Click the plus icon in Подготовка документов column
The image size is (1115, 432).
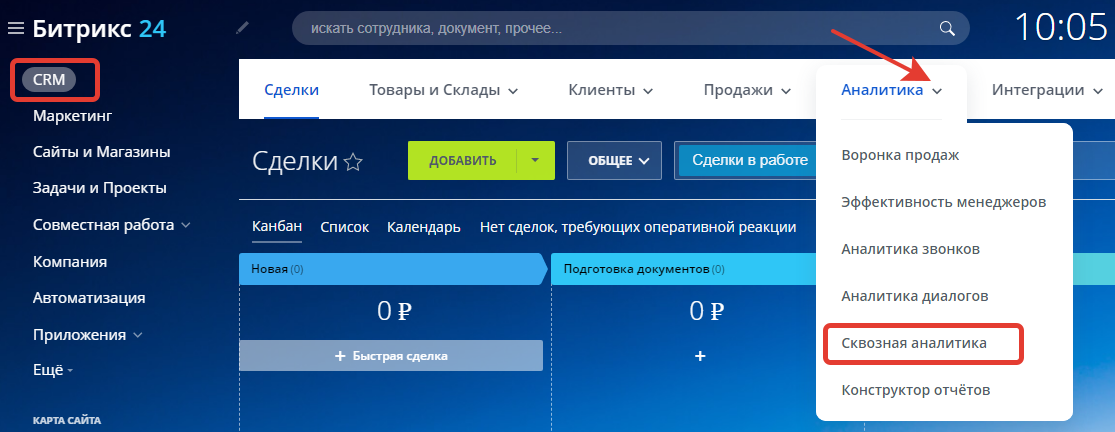(x=700, y=356)
